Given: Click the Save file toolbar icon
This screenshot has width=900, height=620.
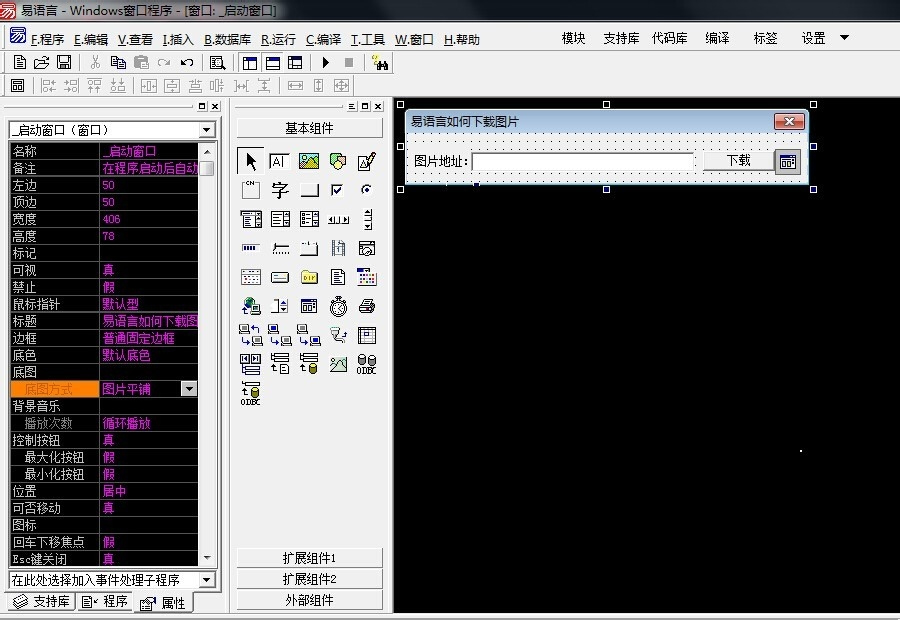Looking at the screenshot, I should pyautogui.click(x=64, y=62).
